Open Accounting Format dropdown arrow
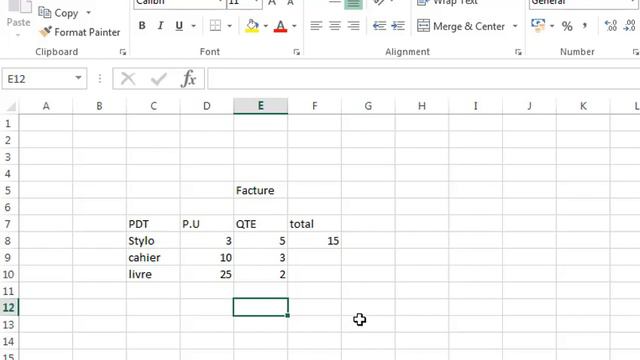Viewport: 640px width, 360px height. tap(552, 26)
